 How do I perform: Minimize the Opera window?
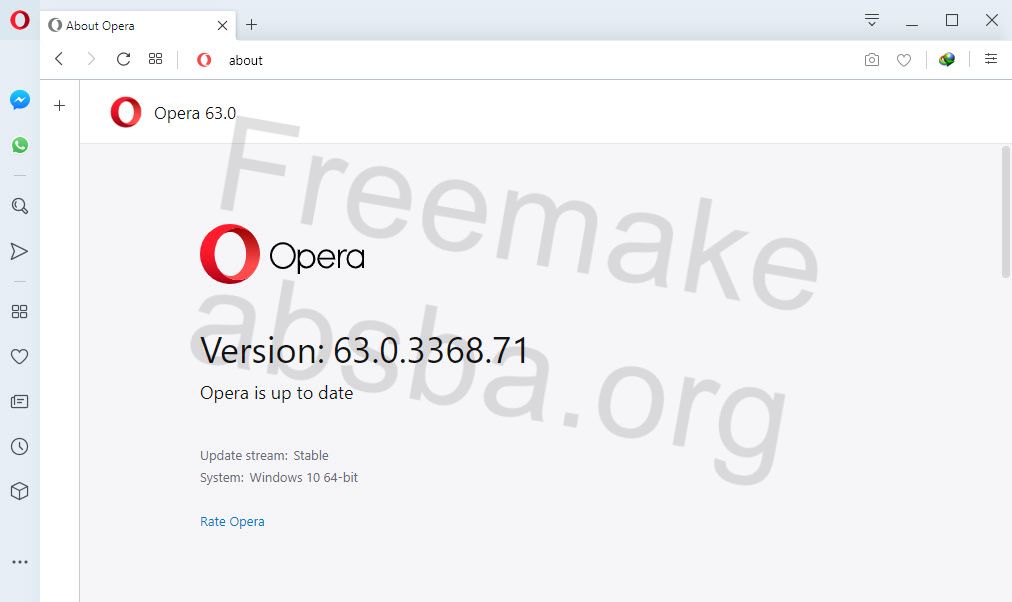912,24
